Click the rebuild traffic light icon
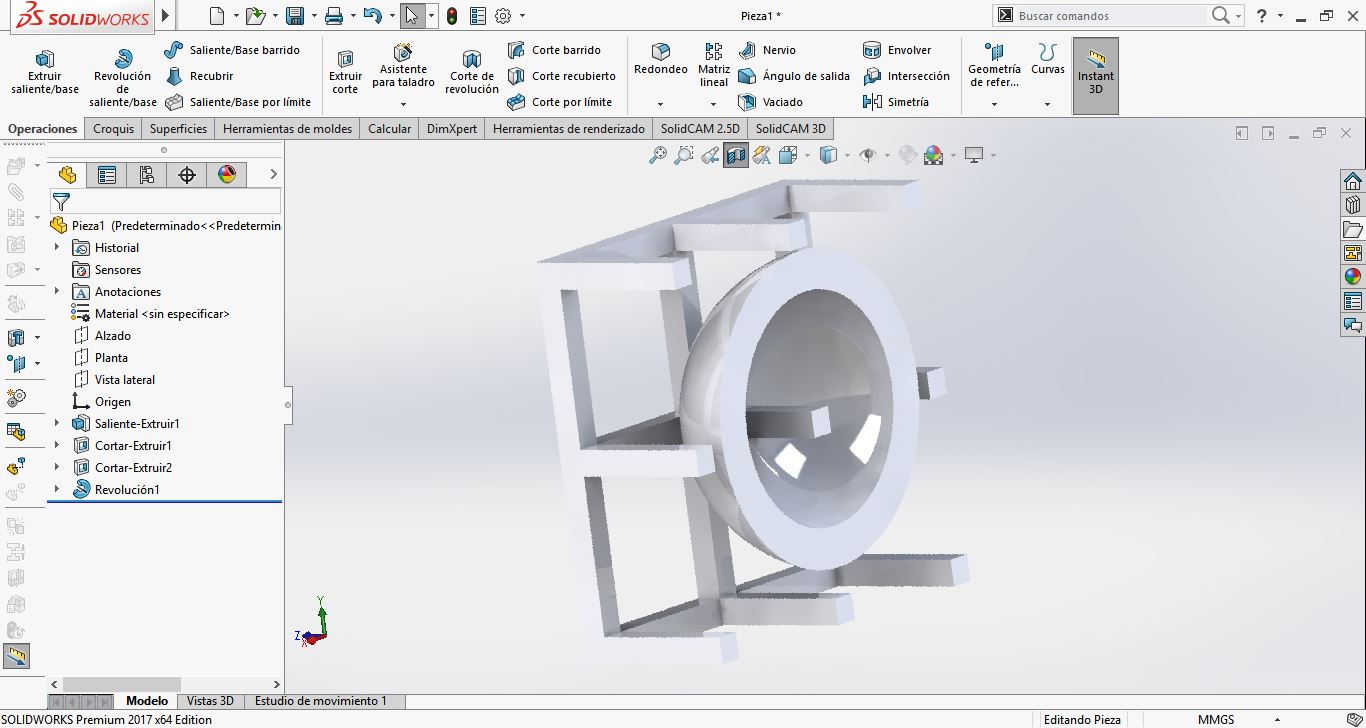The image size is (1366, 728). click(452, 16)
